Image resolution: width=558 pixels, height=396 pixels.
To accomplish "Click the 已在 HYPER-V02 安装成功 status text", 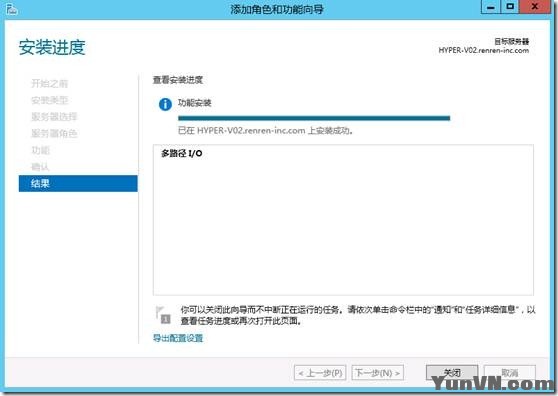I will (x=265, y=131).
